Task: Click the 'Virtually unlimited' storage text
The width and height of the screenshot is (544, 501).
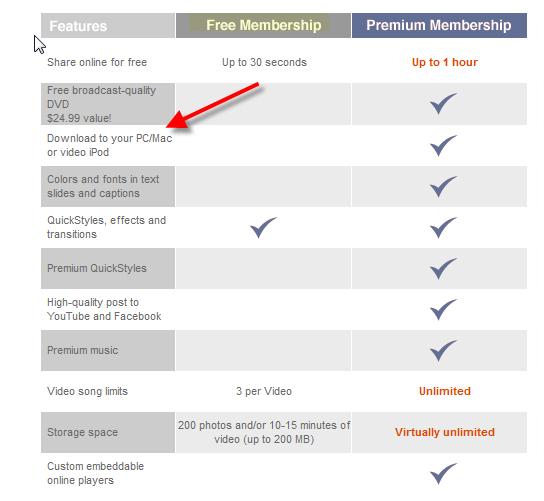Action: pyautogui.click(x=445, y=432)
